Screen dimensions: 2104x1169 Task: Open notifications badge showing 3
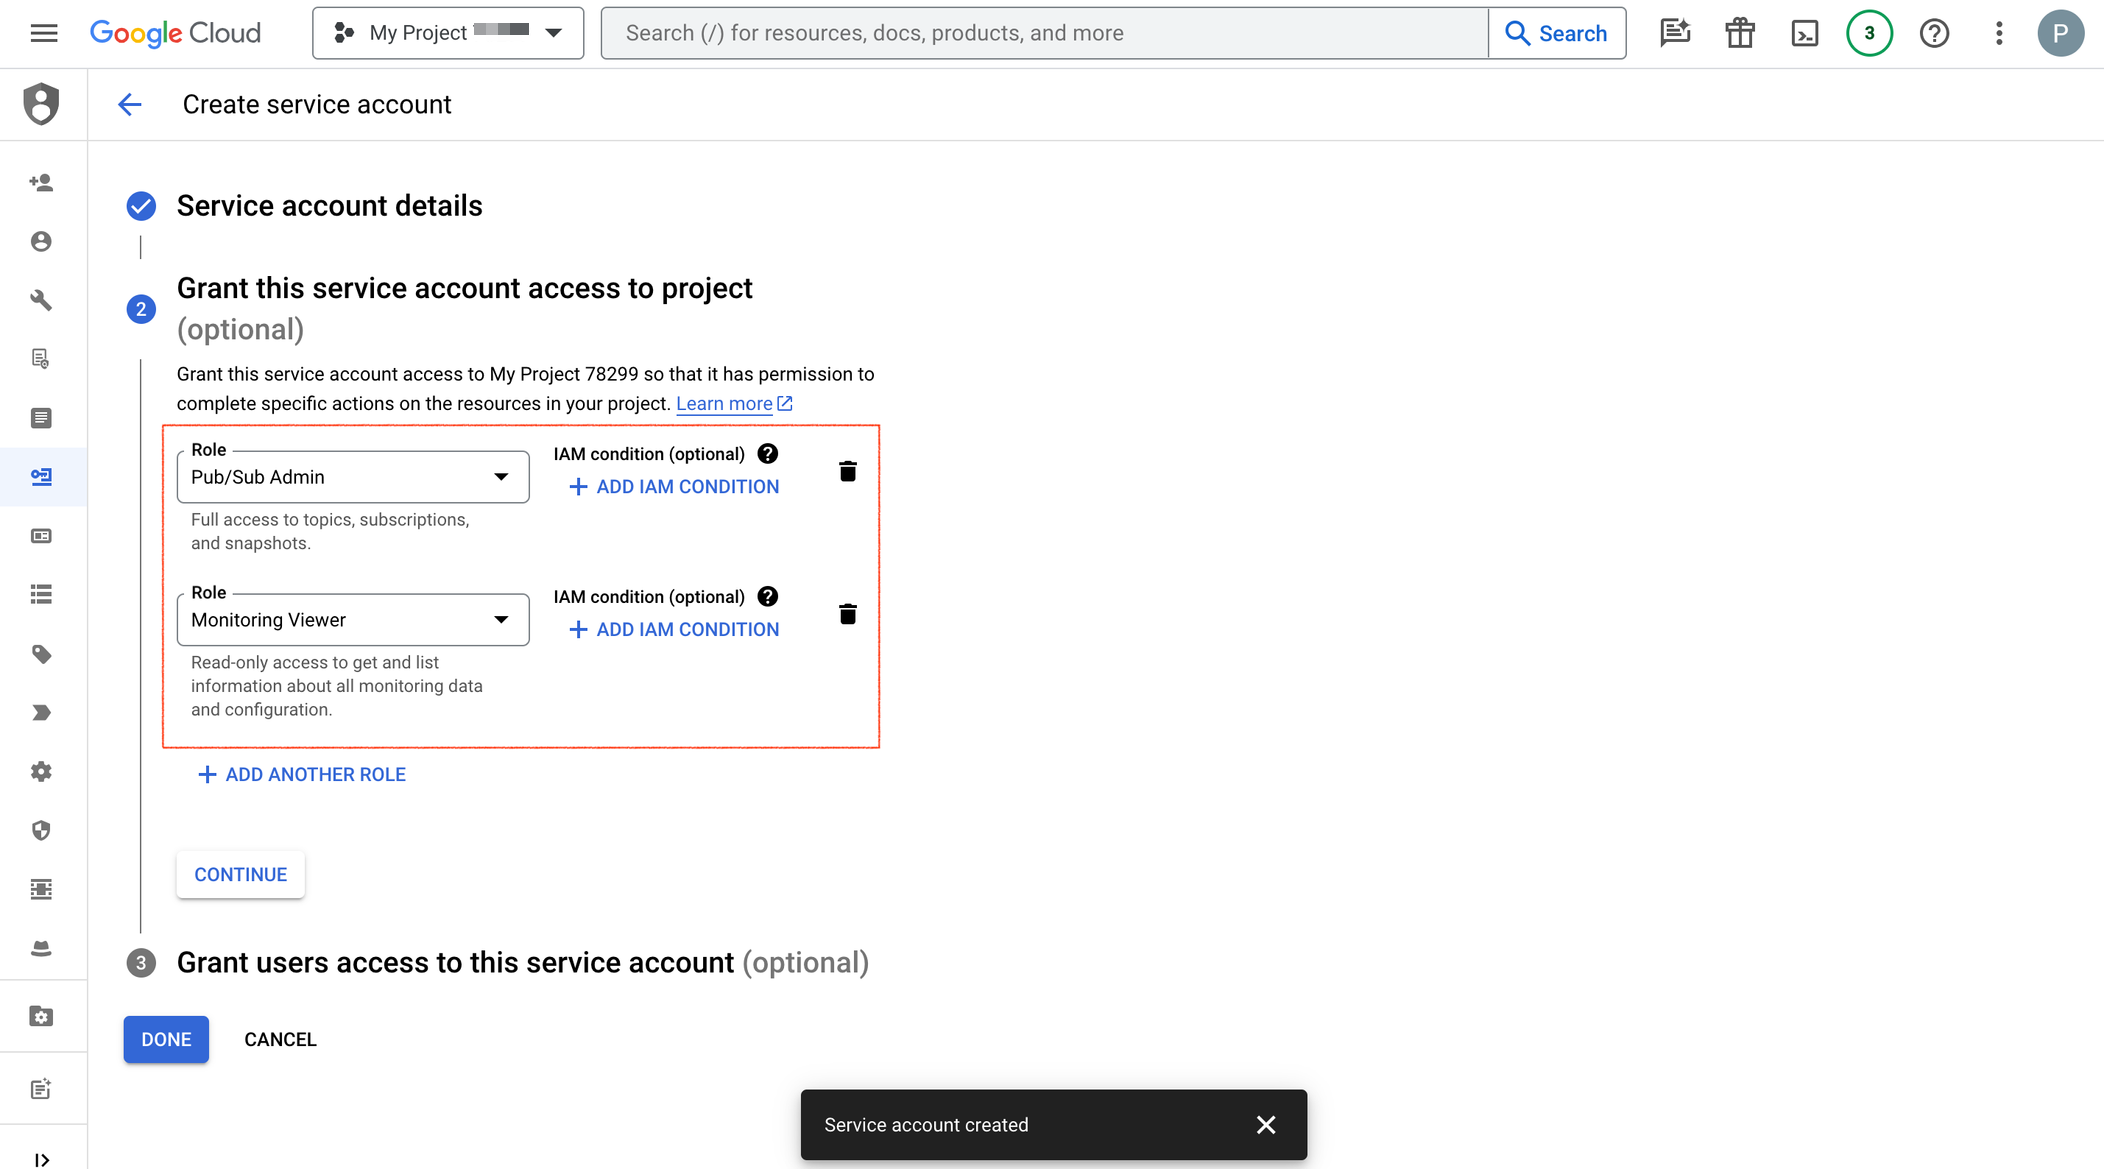(1869, 33)
